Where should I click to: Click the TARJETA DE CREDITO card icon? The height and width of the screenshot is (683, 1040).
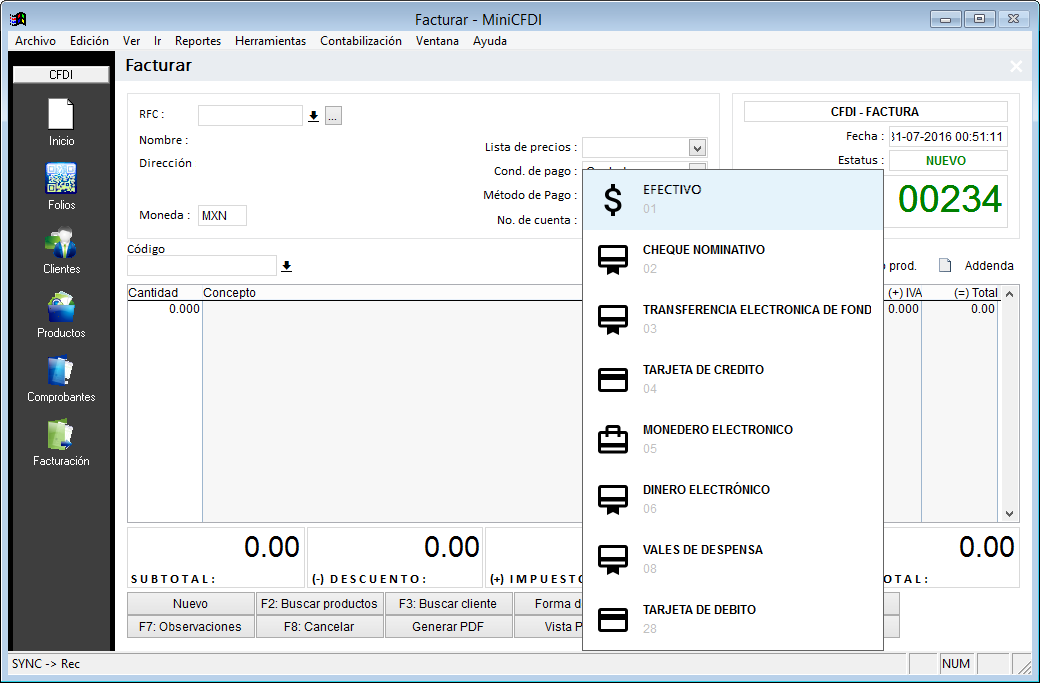613,380
